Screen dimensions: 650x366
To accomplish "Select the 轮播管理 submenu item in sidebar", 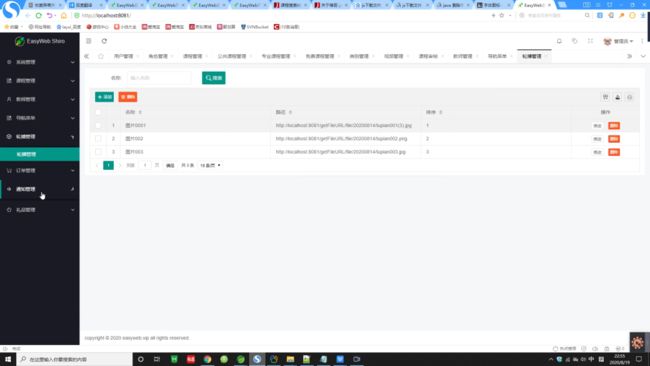I will [x=40, y=154].
